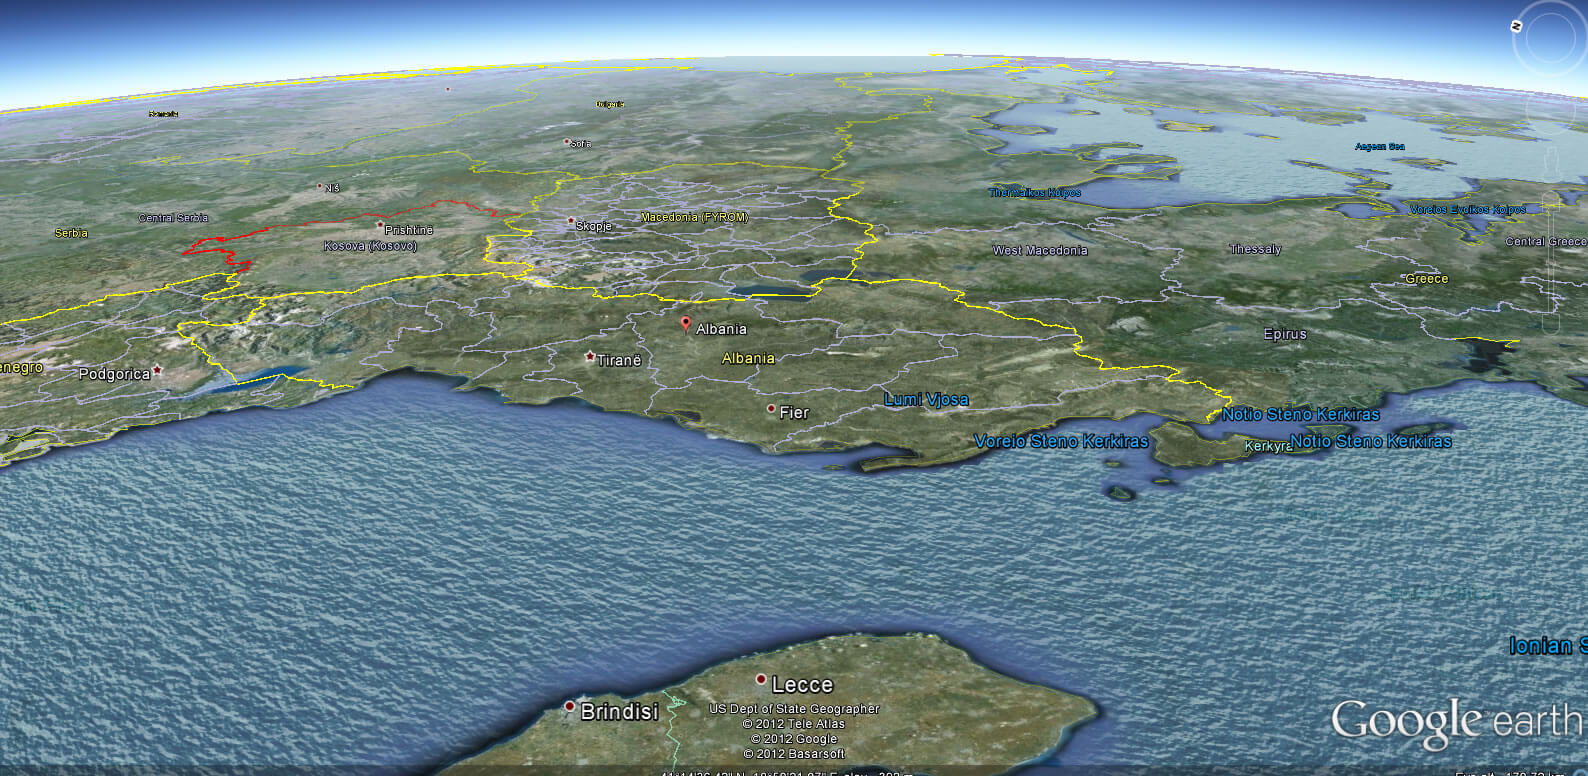
Task: Click the N north marker on compass
Action: [x=1516, y=26]
